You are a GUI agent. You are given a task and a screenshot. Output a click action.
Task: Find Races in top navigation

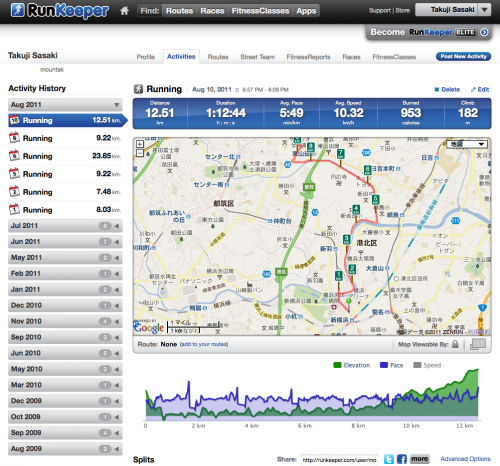click(212, 11)
